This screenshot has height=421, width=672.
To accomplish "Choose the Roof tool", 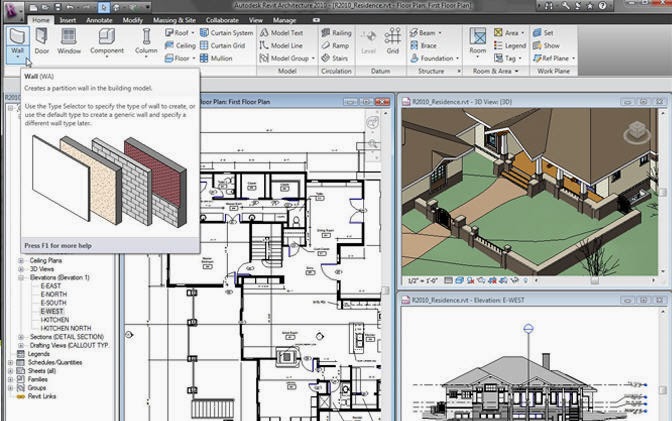I will click(x=177, y=33).
